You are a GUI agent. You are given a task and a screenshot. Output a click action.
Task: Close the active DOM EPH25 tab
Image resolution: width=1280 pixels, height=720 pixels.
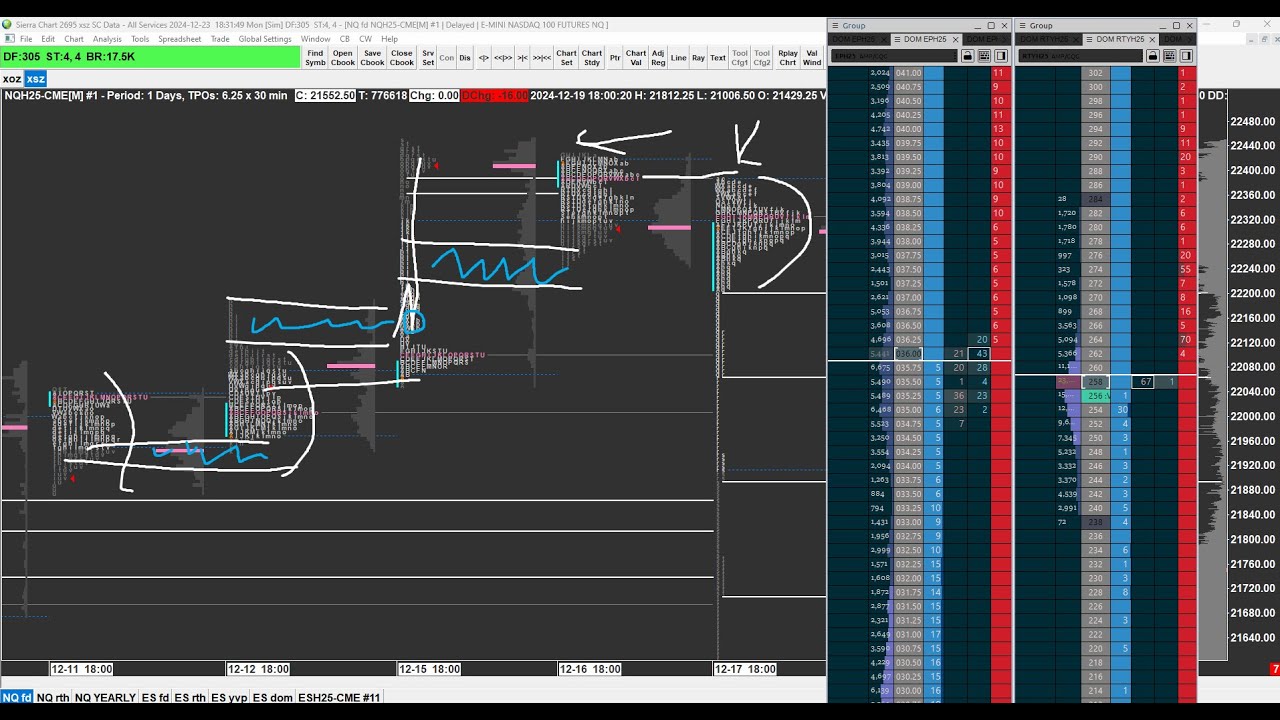tap(954, 39)
